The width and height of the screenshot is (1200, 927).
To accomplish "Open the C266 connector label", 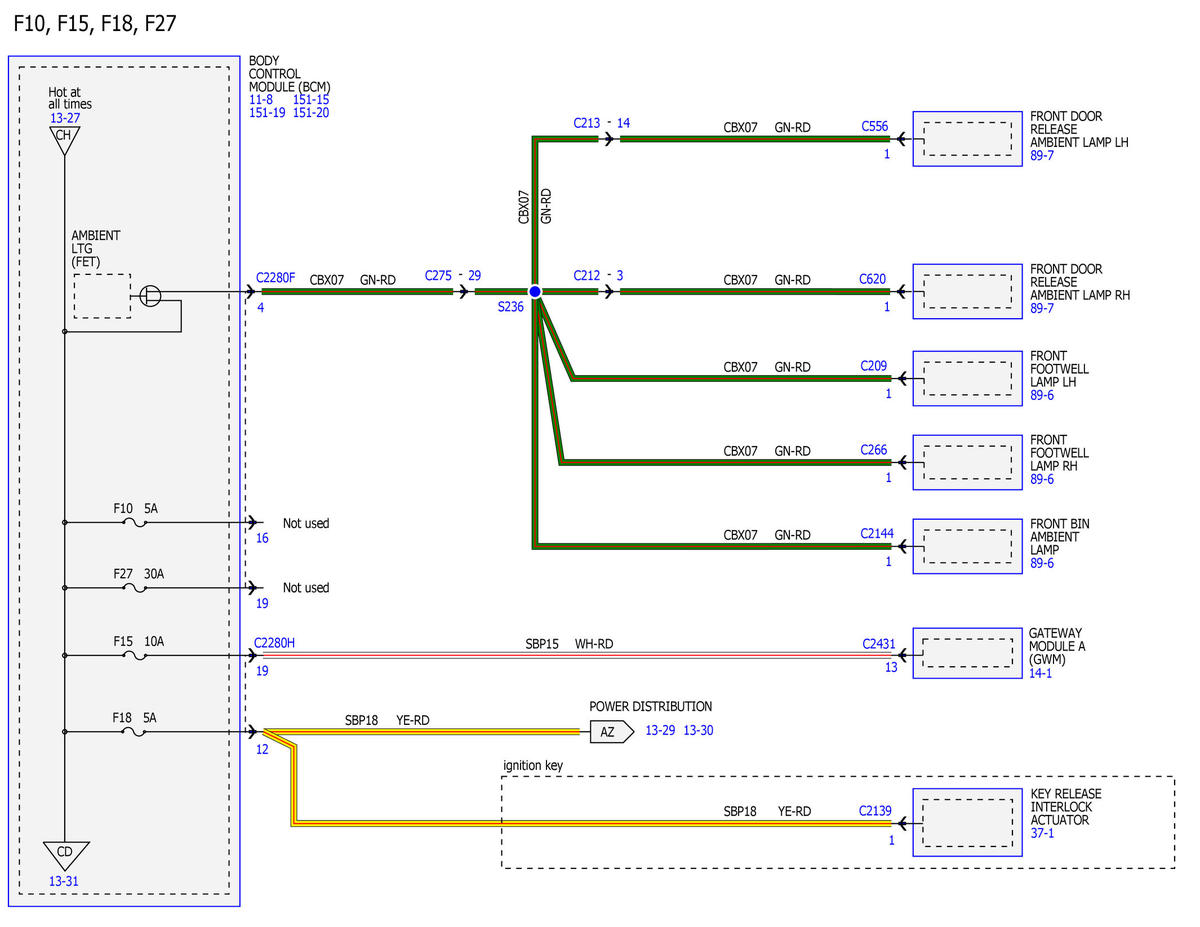I will (875, 450).
